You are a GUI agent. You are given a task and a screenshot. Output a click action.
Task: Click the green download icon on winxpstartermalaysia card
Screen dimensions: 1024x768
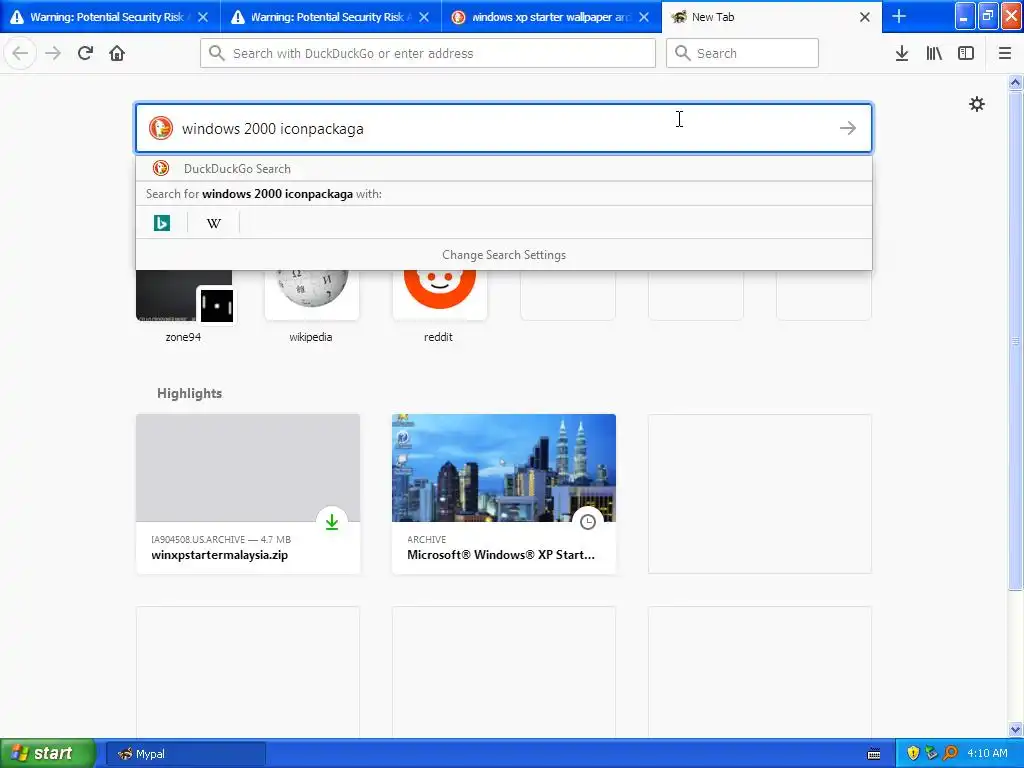pos(332,522)
